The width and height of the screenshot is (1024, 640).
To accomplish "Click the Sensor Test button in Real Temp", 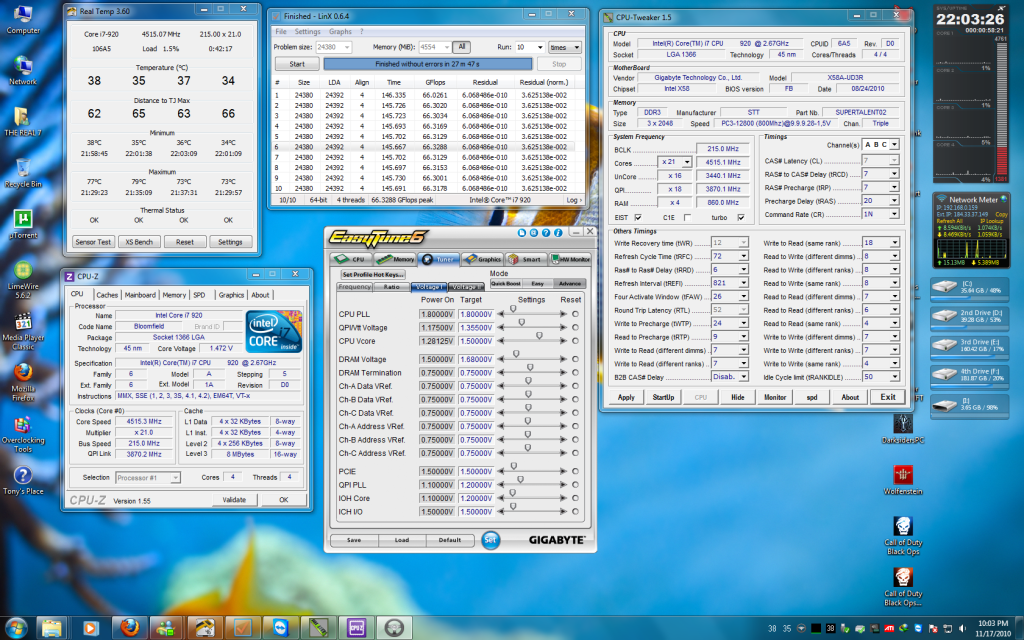I will 93,242.
